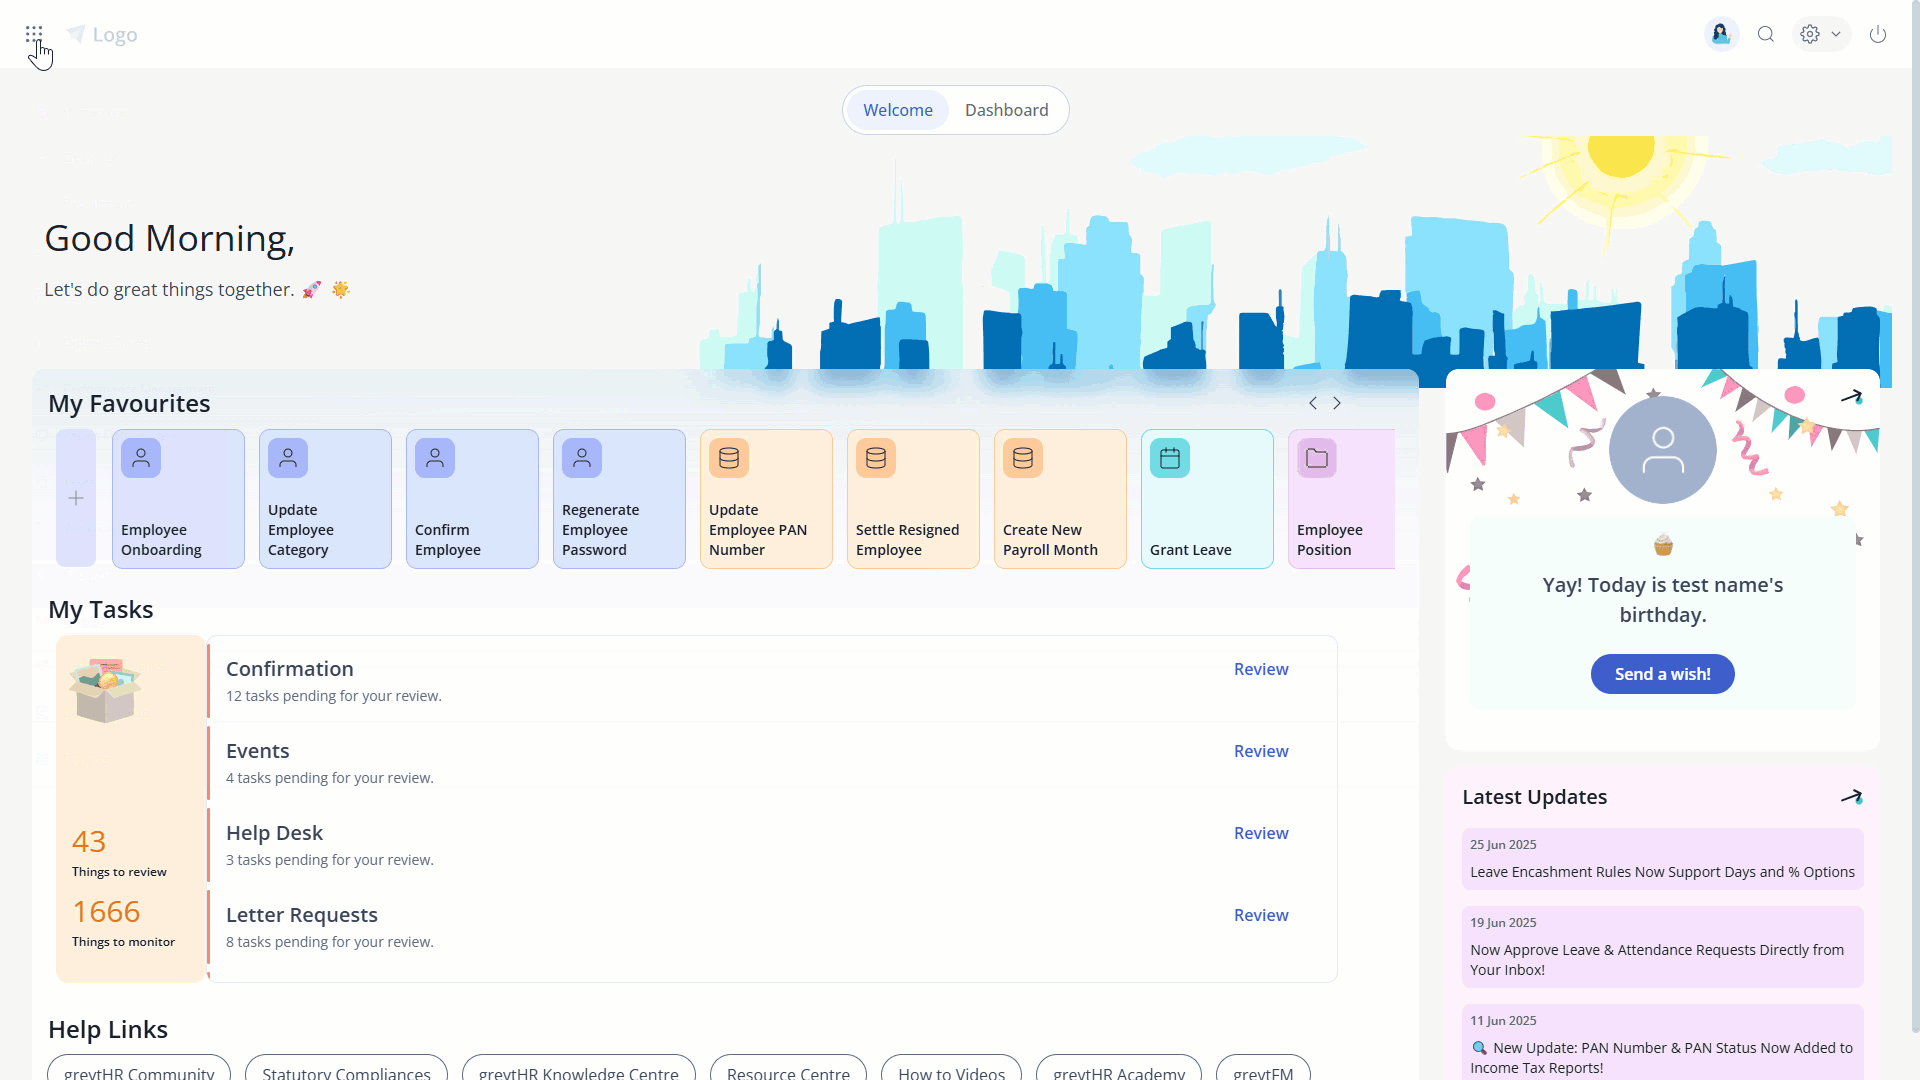Open the search magnifier icon
Screen dimensions: 1920x1080
pos(1766,34)
